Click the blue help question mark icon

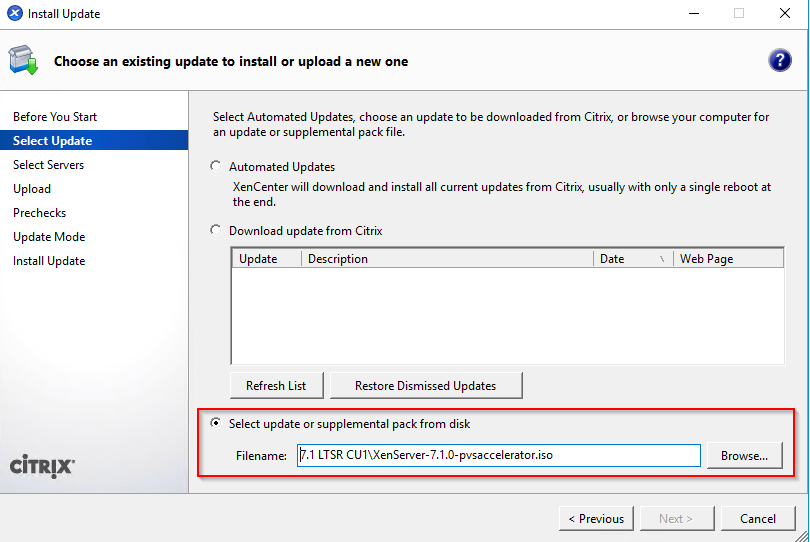pos(780,60)
